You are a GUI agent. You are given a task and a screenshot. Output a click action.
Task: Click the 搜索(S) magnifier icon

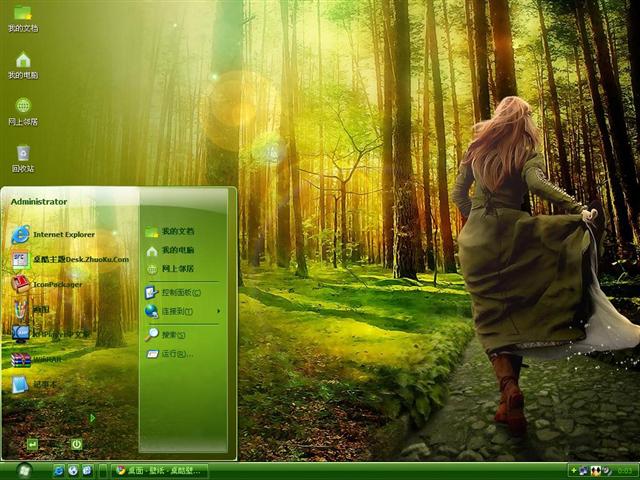(x=151, y=335)
